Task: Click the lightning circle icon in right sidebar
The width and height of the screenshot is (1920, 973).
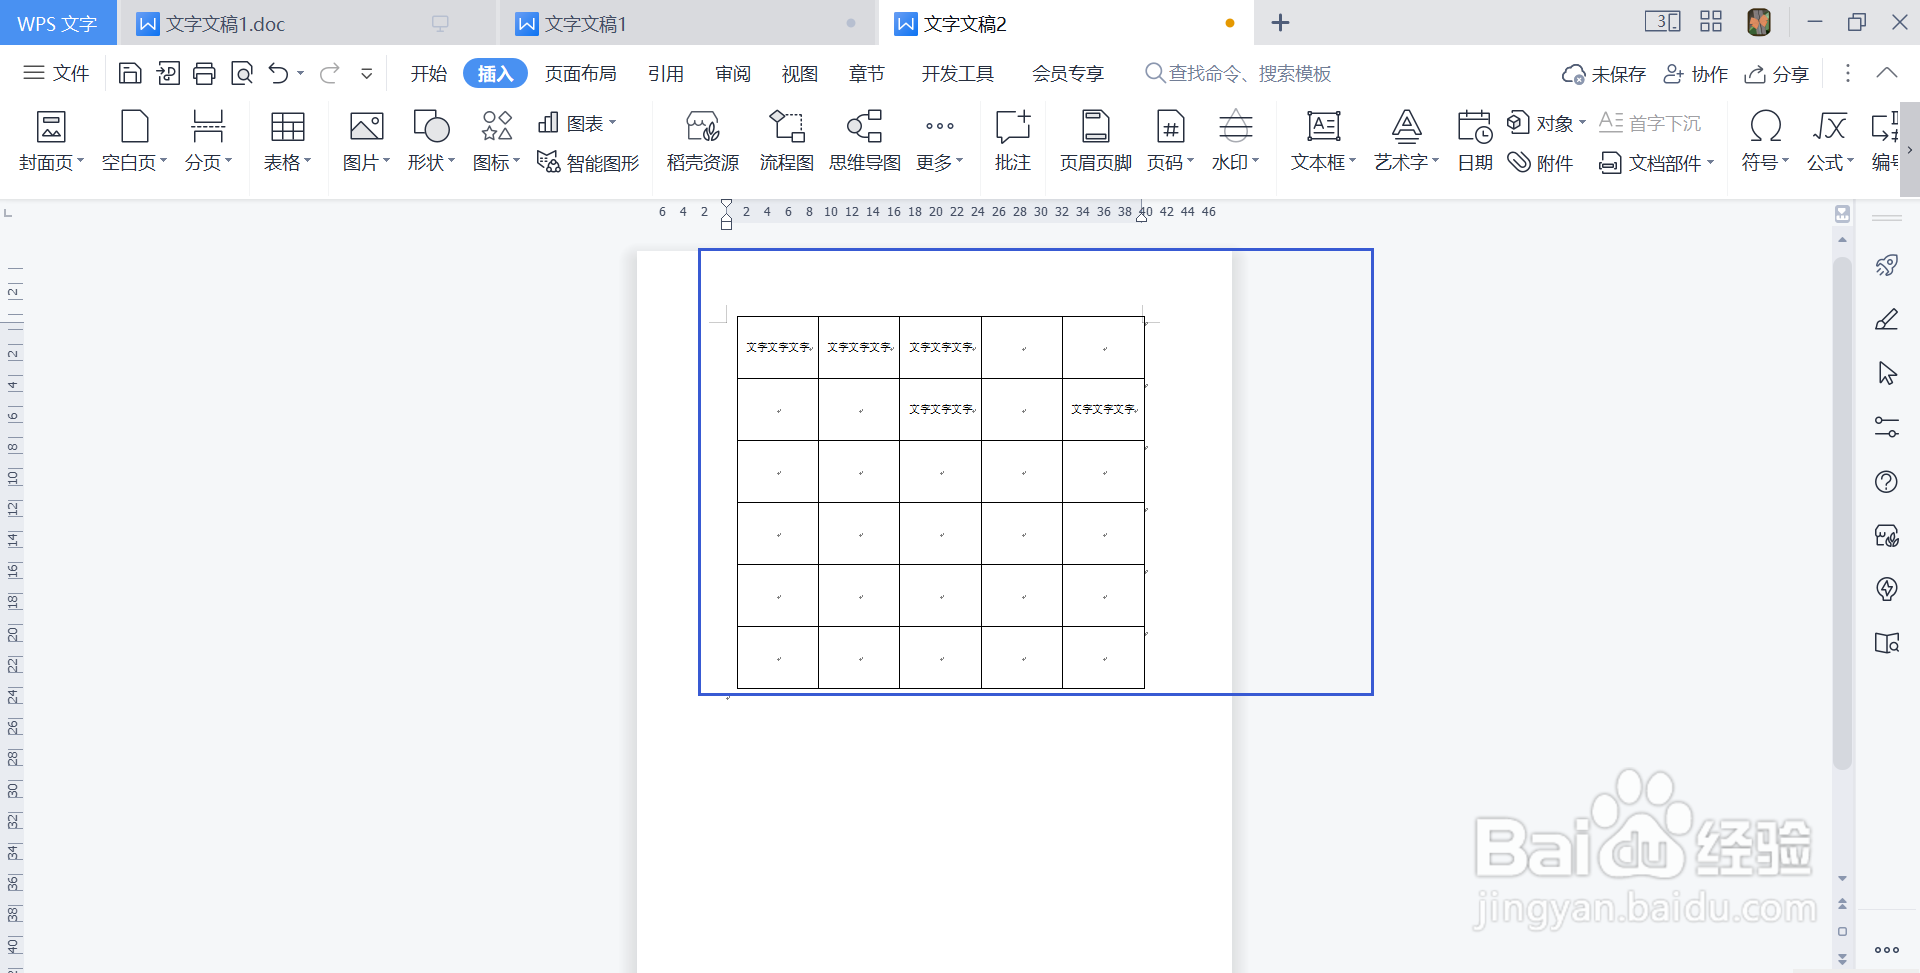Action: 1887,589
